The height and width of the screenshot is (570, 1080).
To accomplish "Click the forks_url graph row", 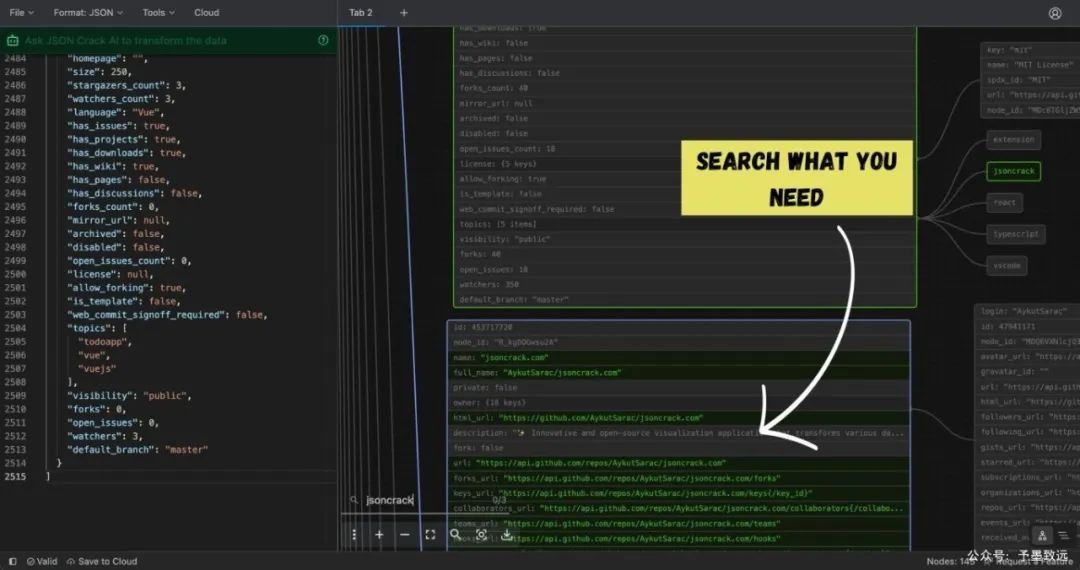I will 678,478.
